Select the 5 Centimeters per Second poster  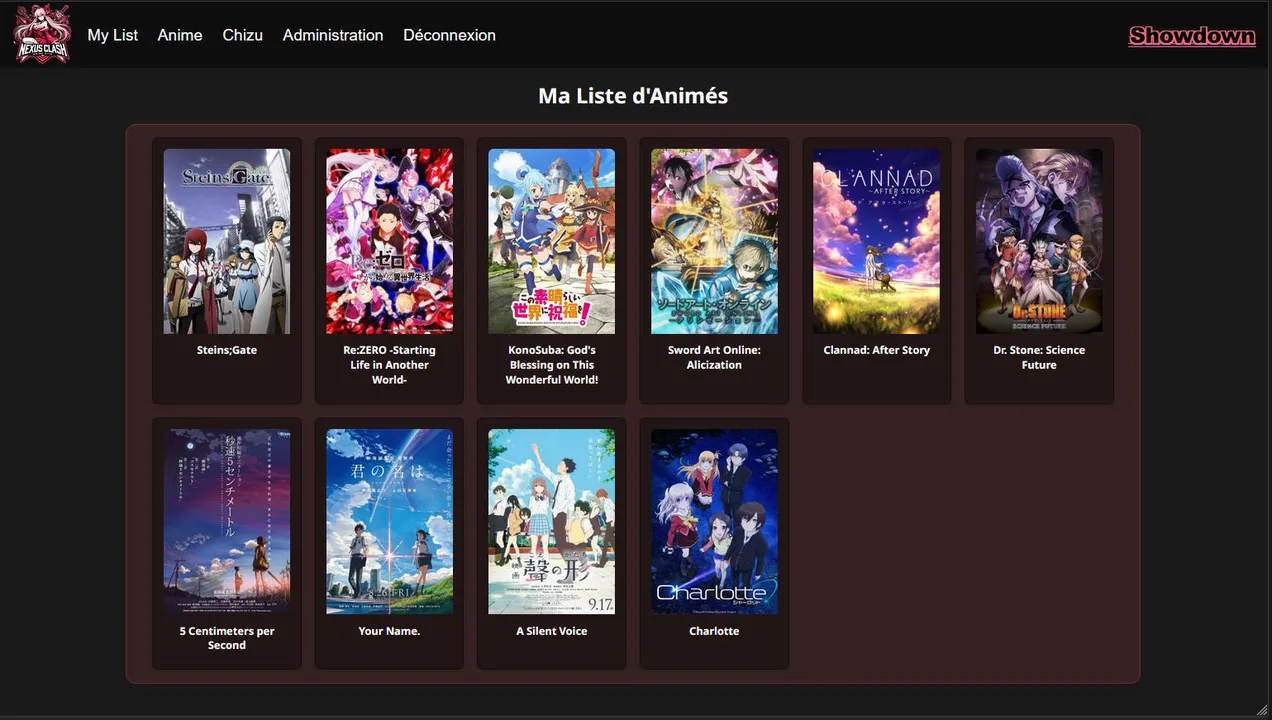[x=227, y=522]
